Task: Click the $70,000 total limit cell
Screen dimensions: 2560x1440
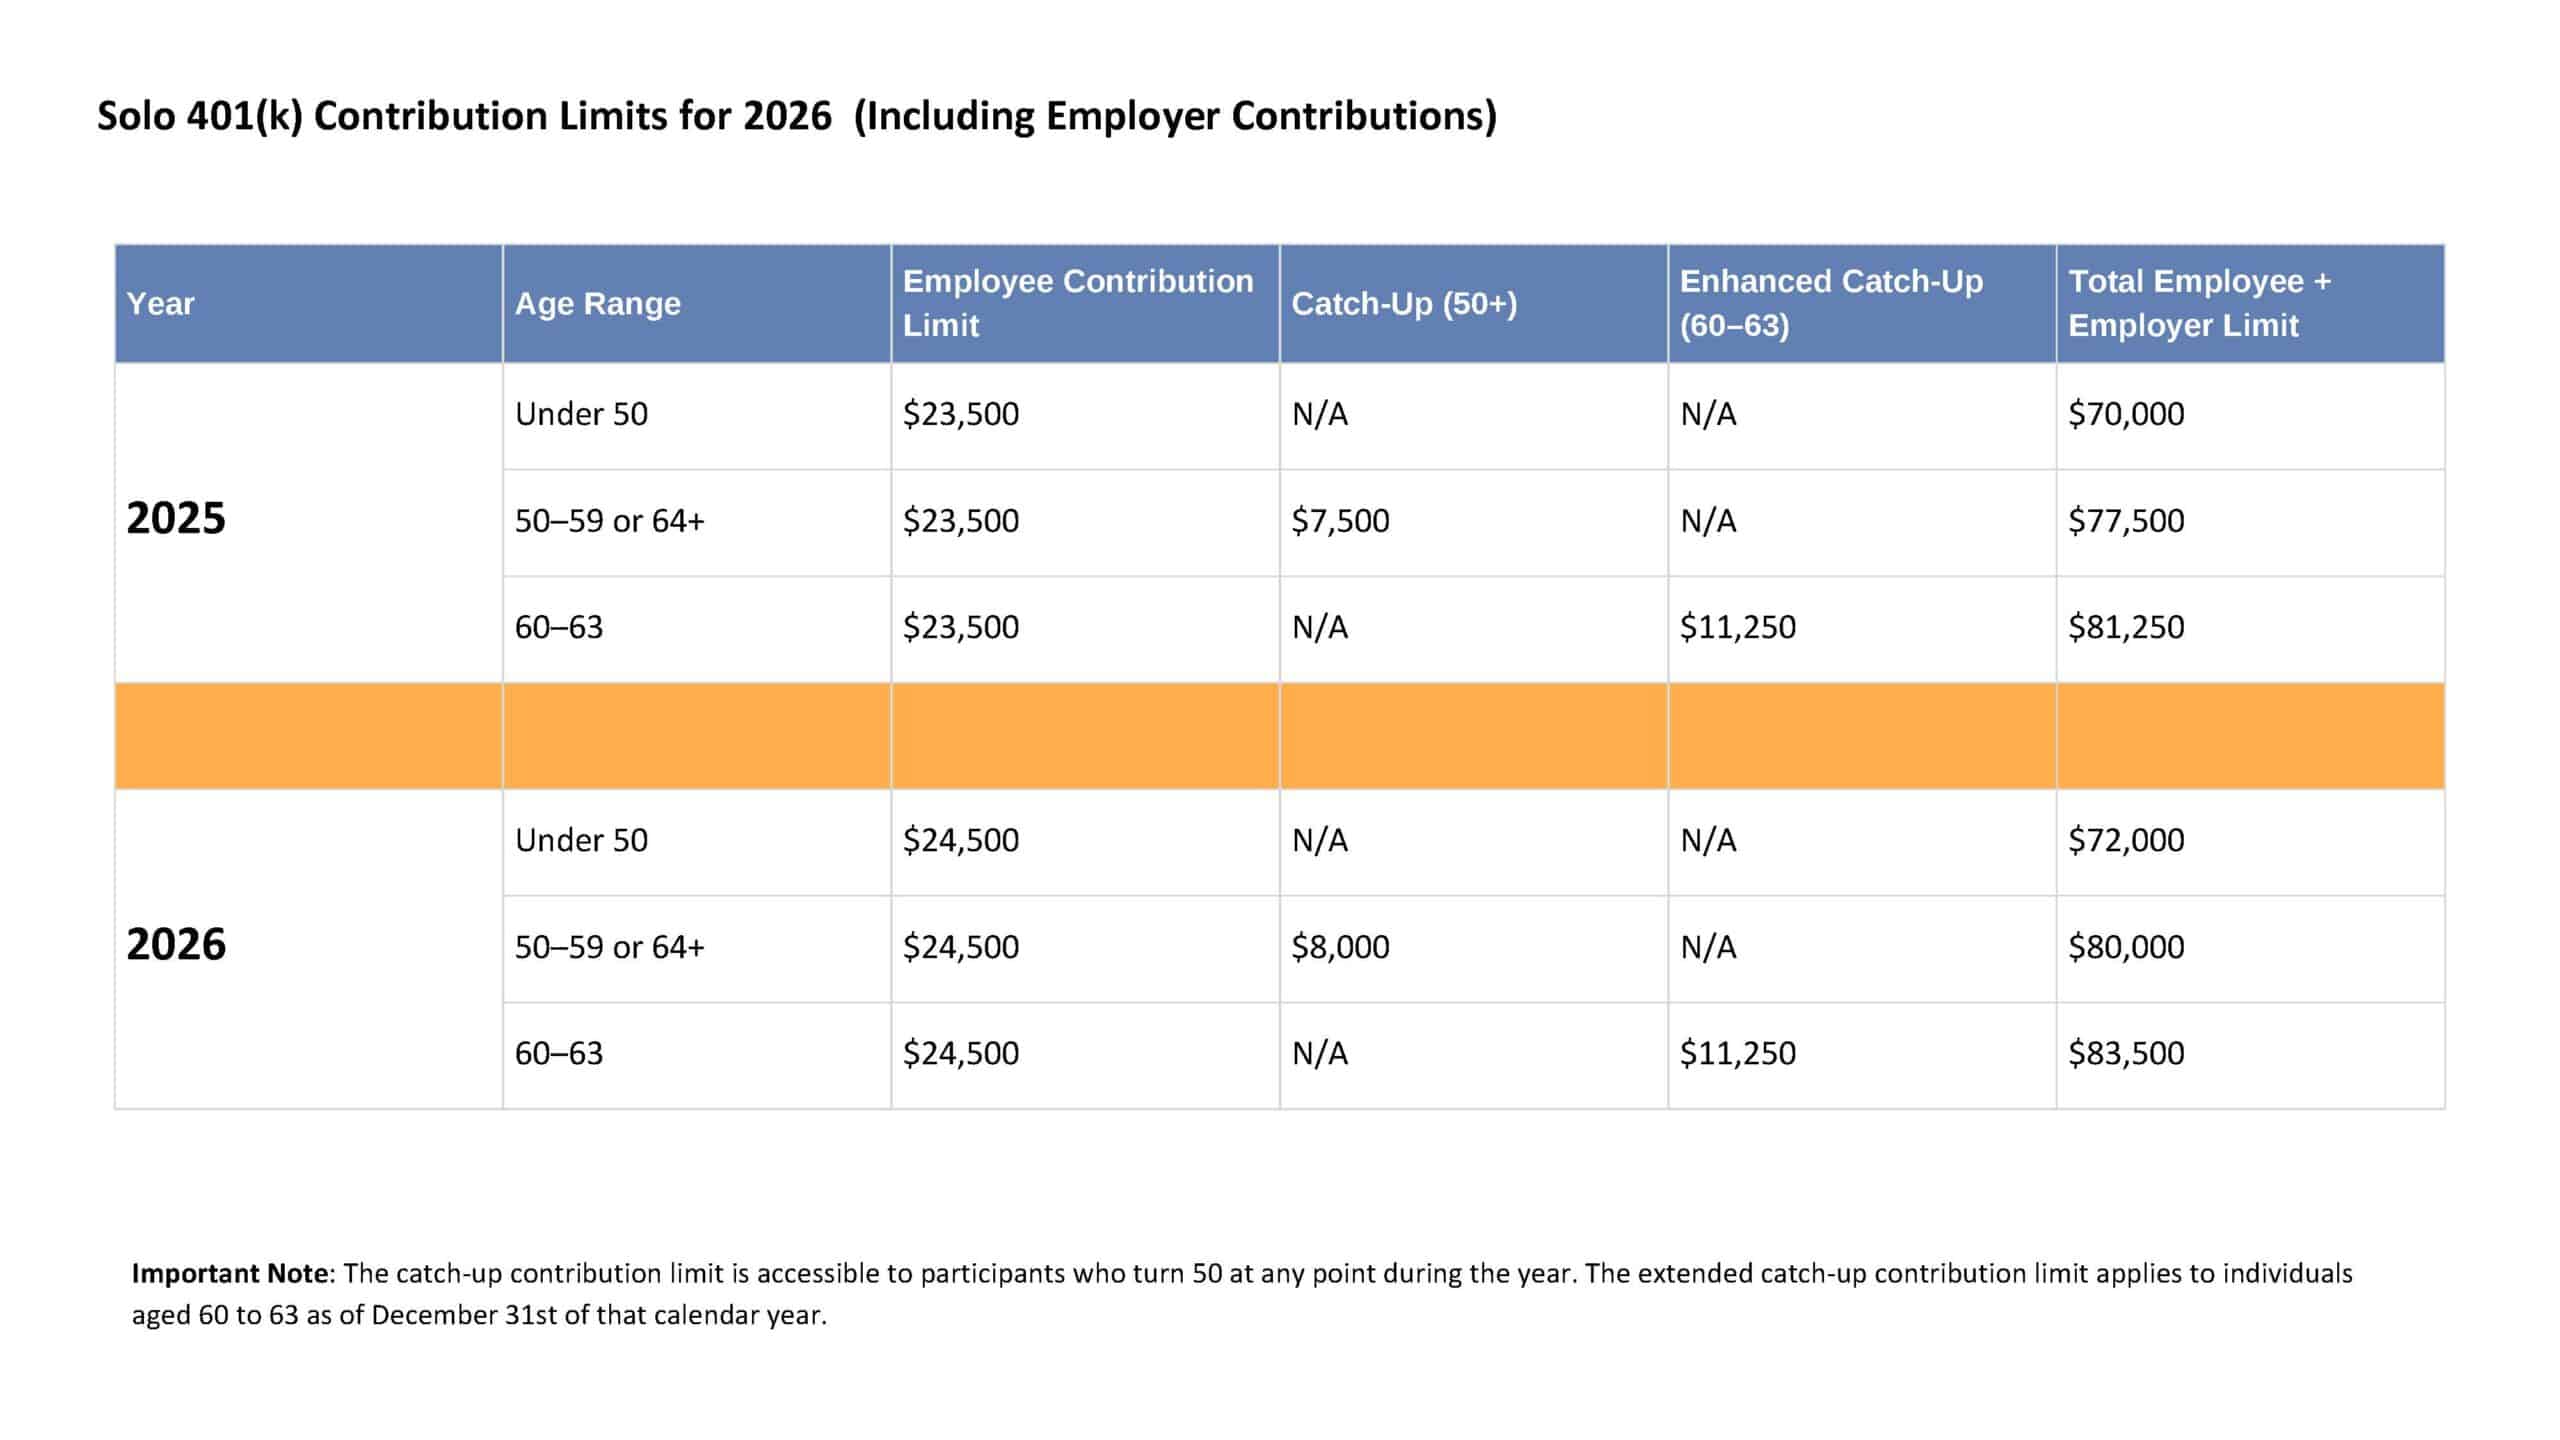Action: pyautogui.click(x=2126, y=414)
